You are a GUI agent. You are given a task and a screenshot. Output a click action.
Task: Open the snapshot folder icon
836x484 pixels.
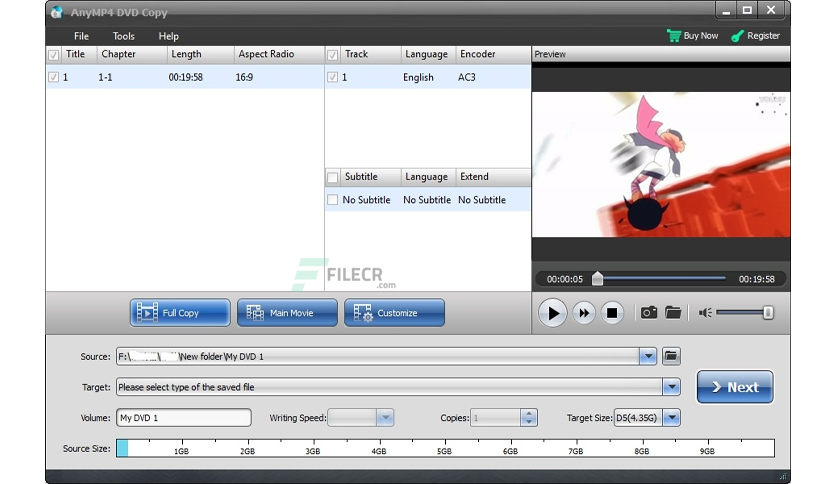tap(673, 312)
